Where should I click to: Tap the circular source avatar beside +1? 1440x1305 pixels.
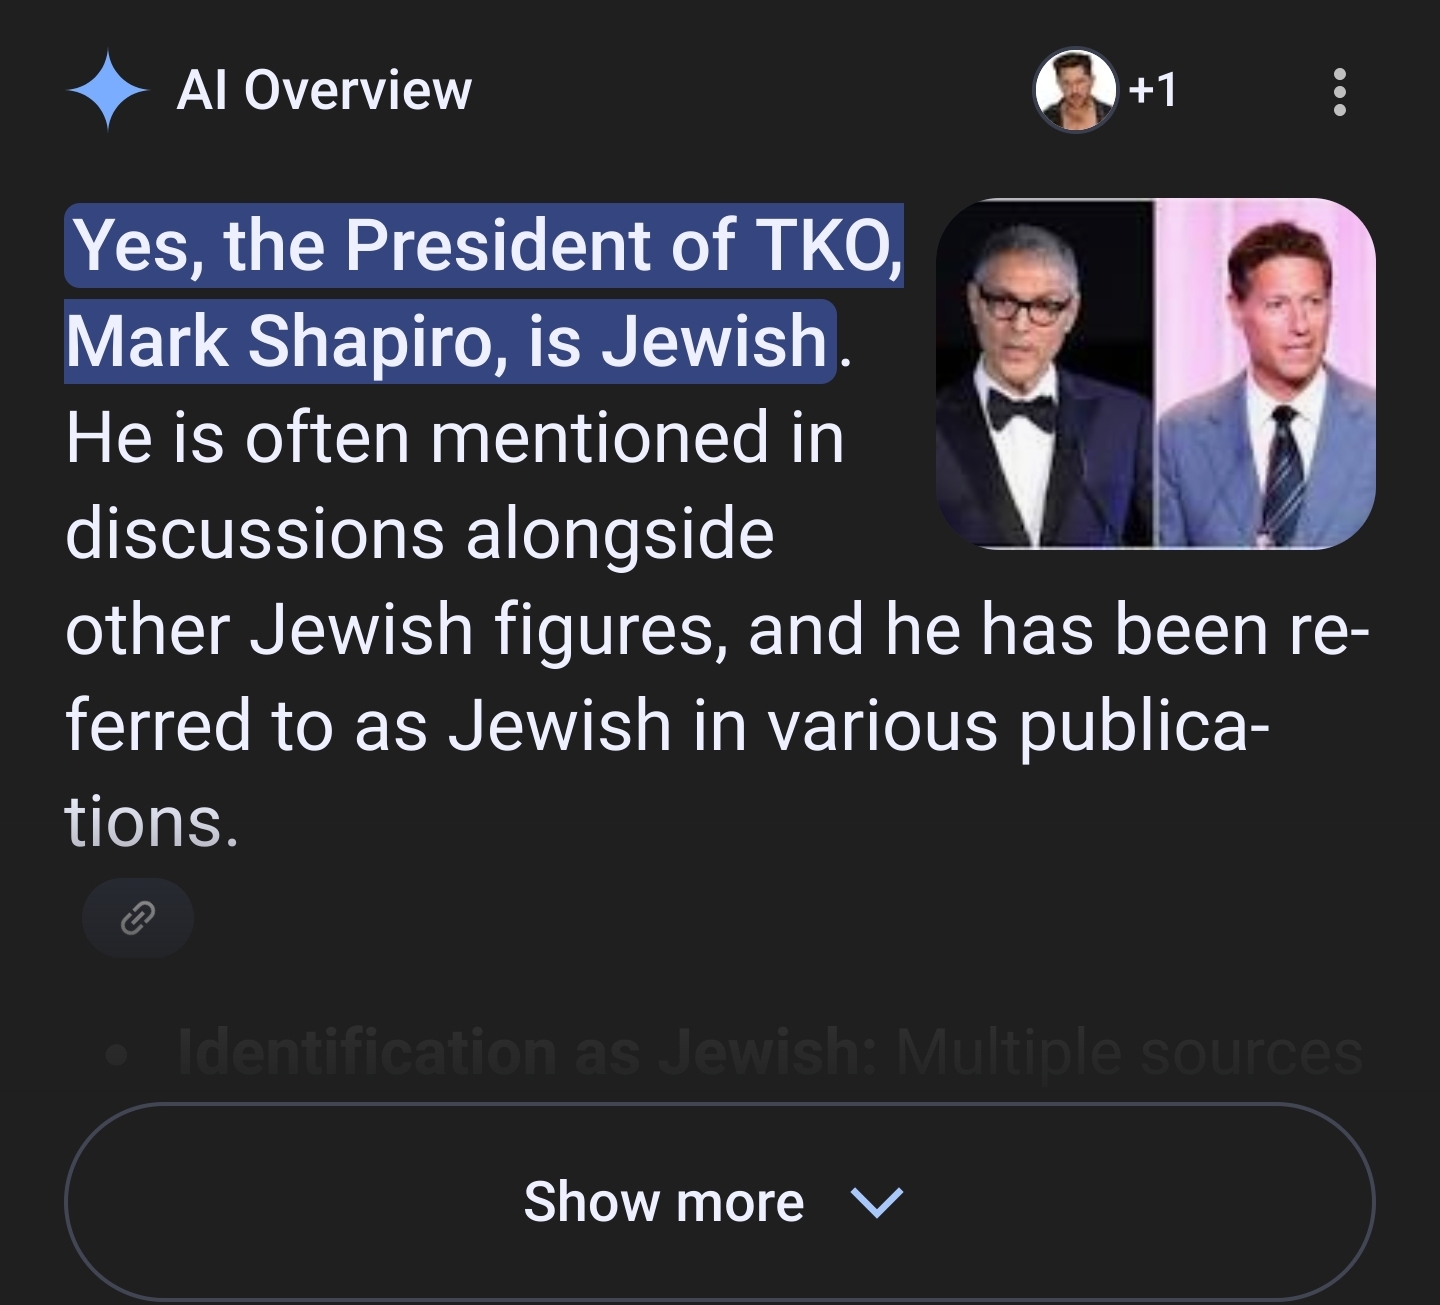tap(1075, 91)
